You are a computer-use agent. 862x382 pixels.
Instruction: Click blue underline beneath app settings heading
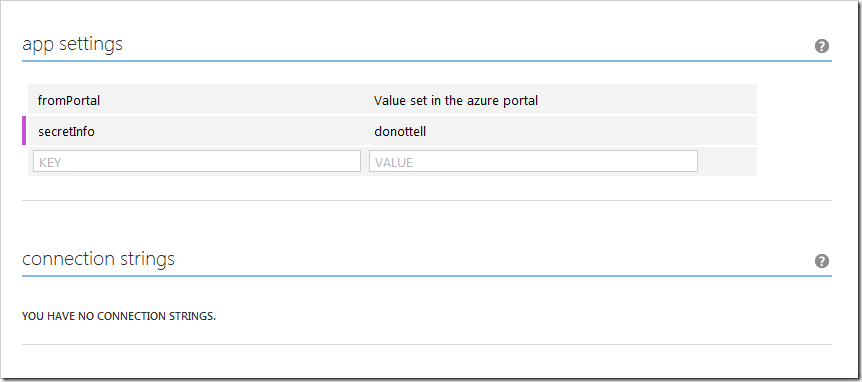[x=427, y=60]
